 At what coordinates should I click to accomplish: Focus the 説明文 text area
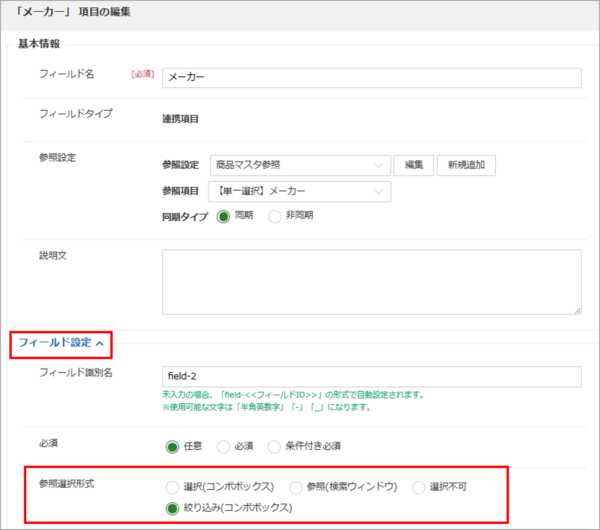pyautogui.click(x=371, y=282)
